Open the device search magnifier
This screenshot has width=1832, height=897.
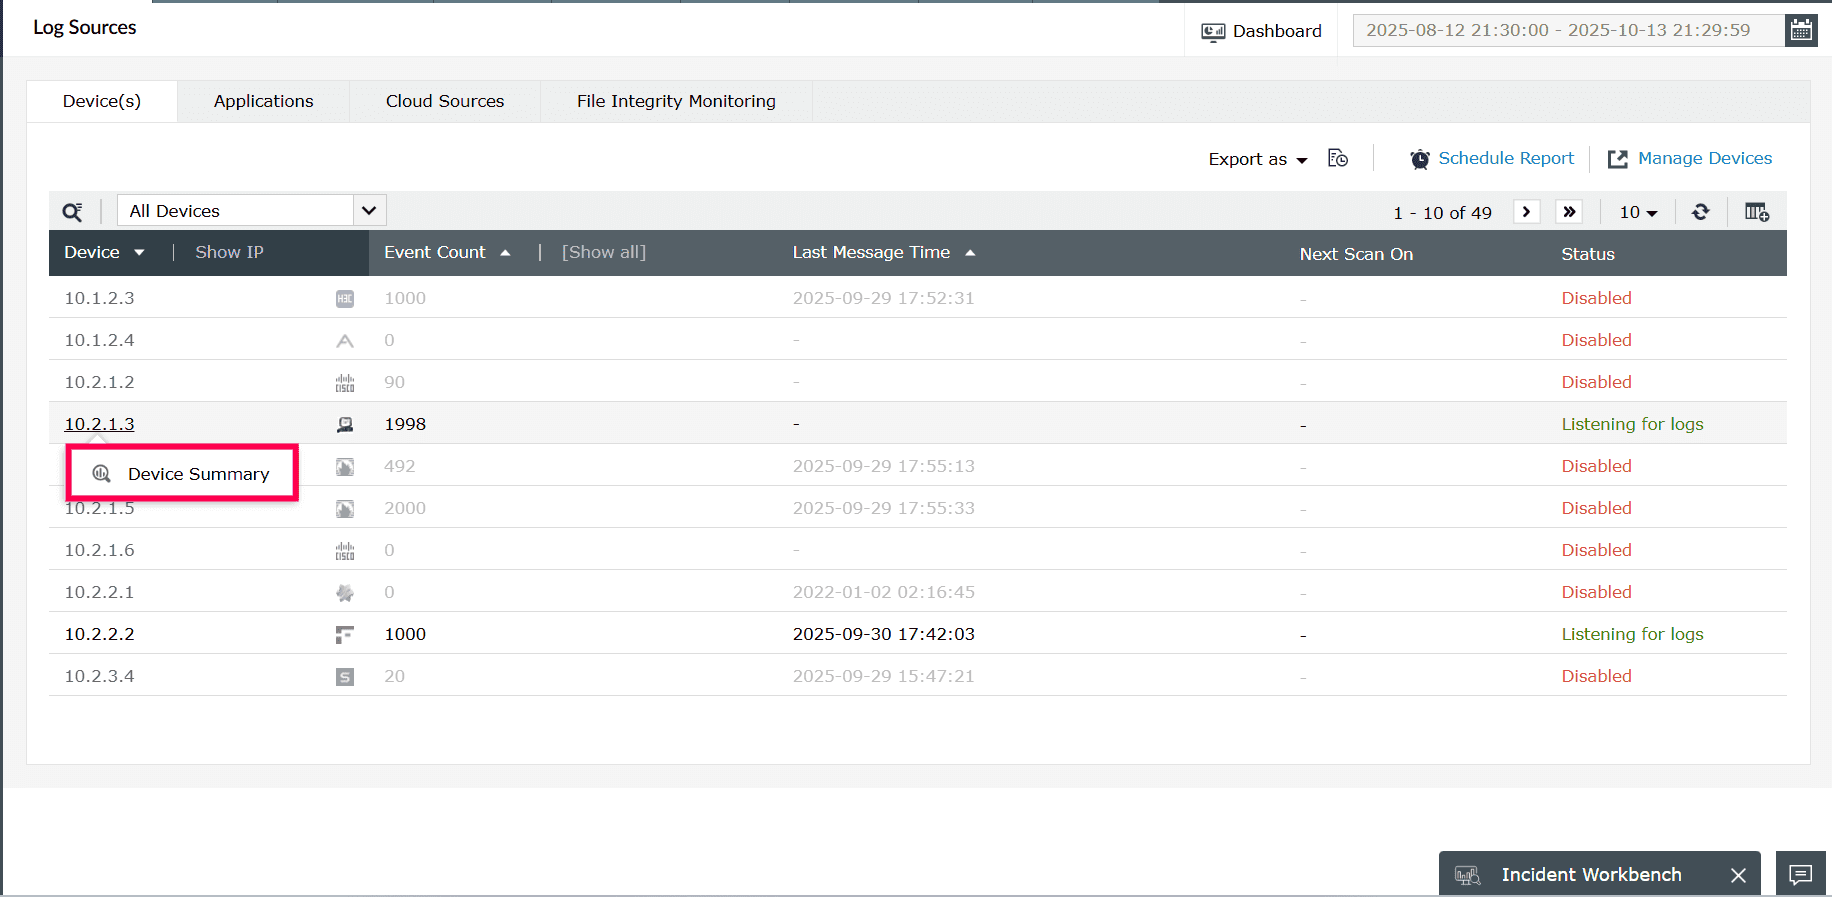[x=73, y=212]
